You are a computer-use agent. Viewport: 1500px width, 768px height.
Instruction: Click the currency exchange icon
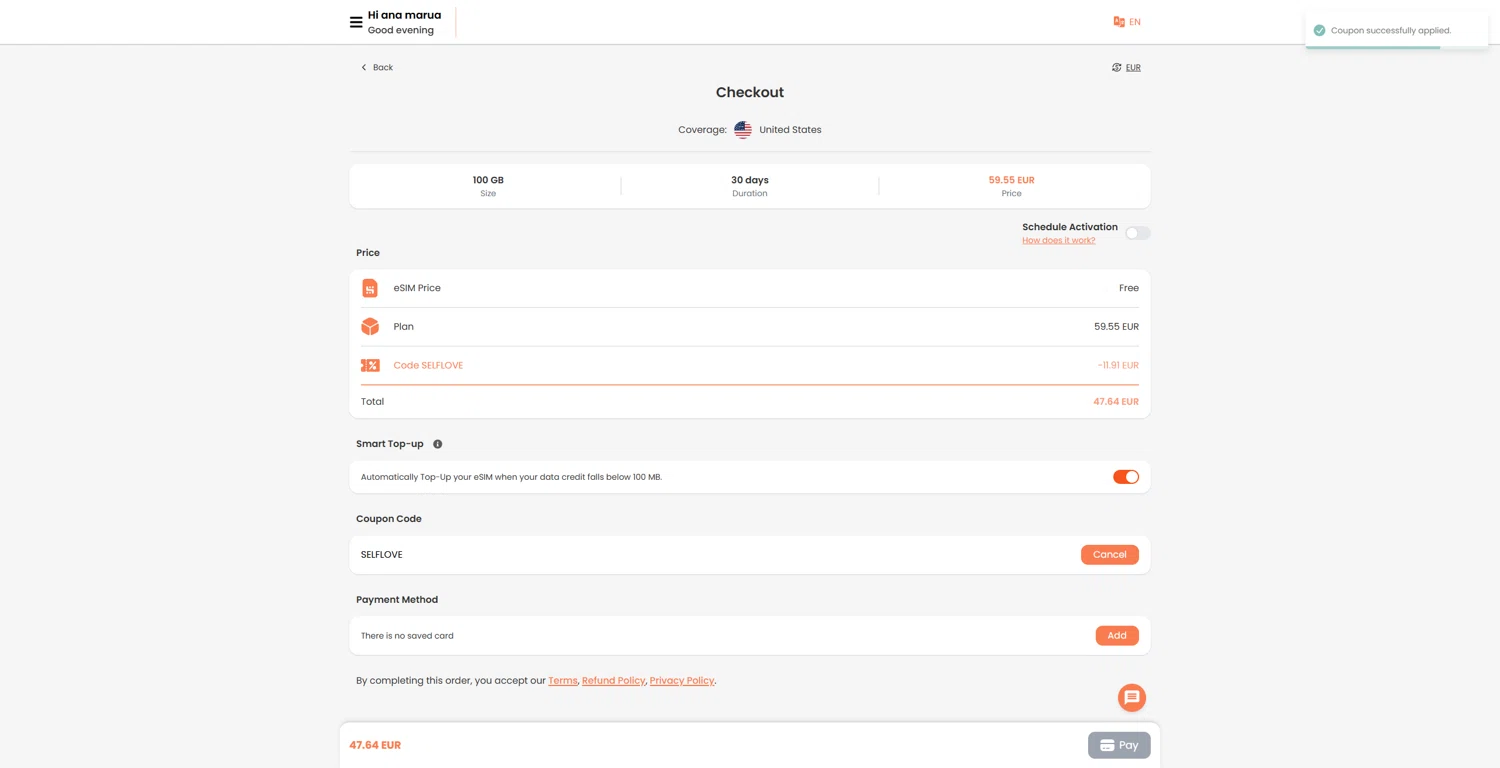pyautogui.click(x=1116, y=67)
